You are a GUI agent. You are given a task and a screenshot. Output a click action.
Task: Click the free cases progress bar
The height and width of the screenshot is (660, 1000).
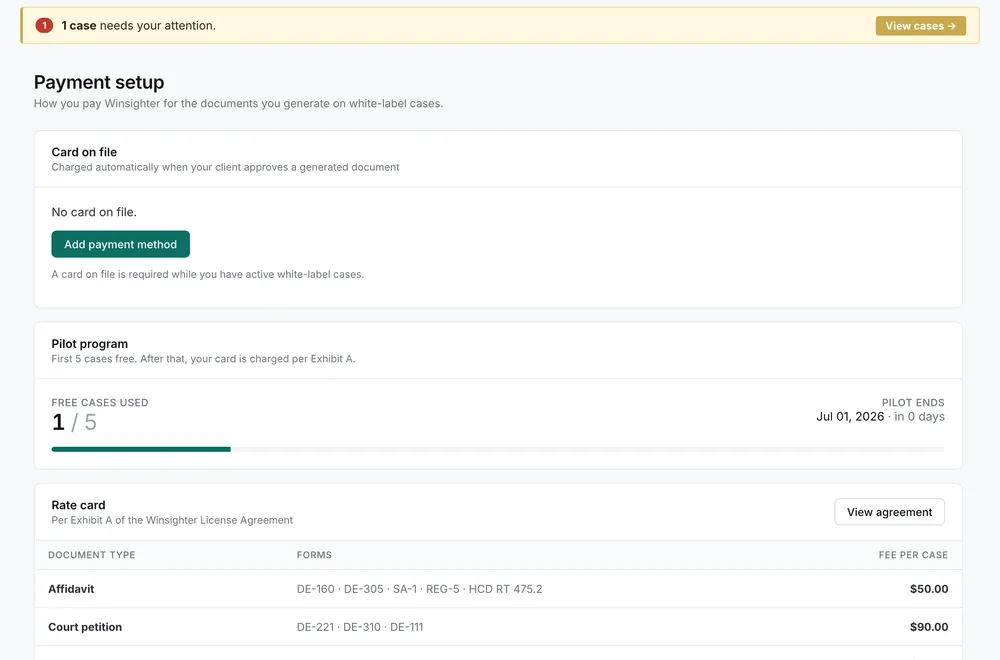pos(497,449)
